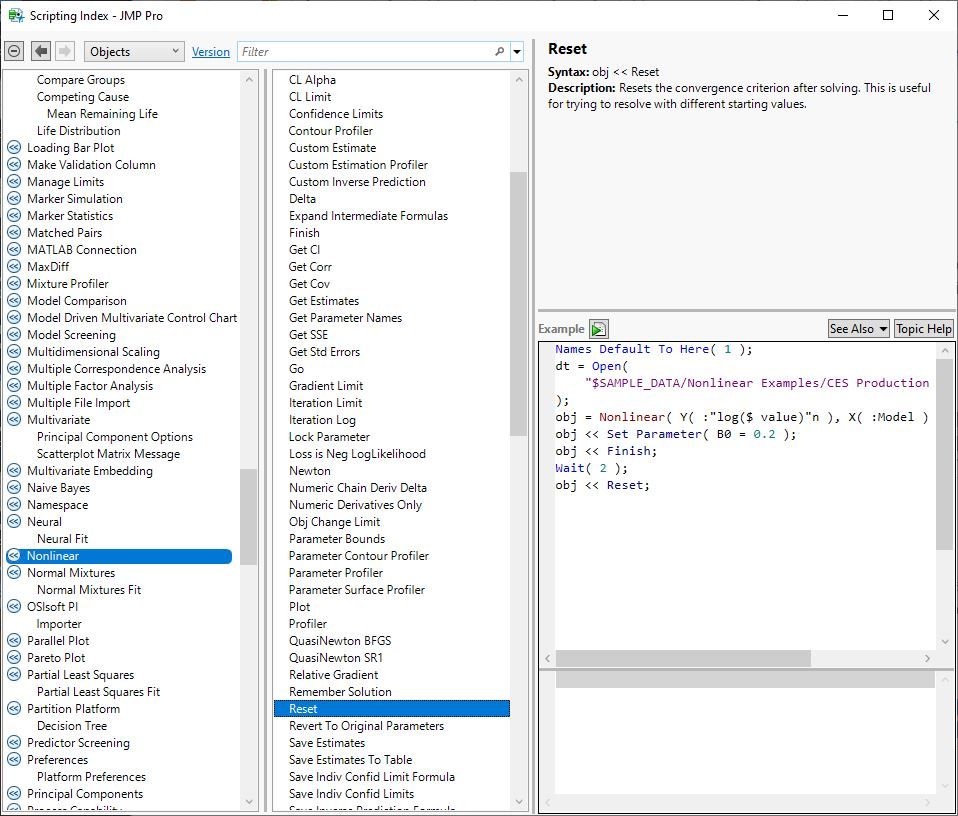Screen dimensions: 958x816
Task: Click the collapse-all minus icon in the toolbar
Action: [14, 52]
